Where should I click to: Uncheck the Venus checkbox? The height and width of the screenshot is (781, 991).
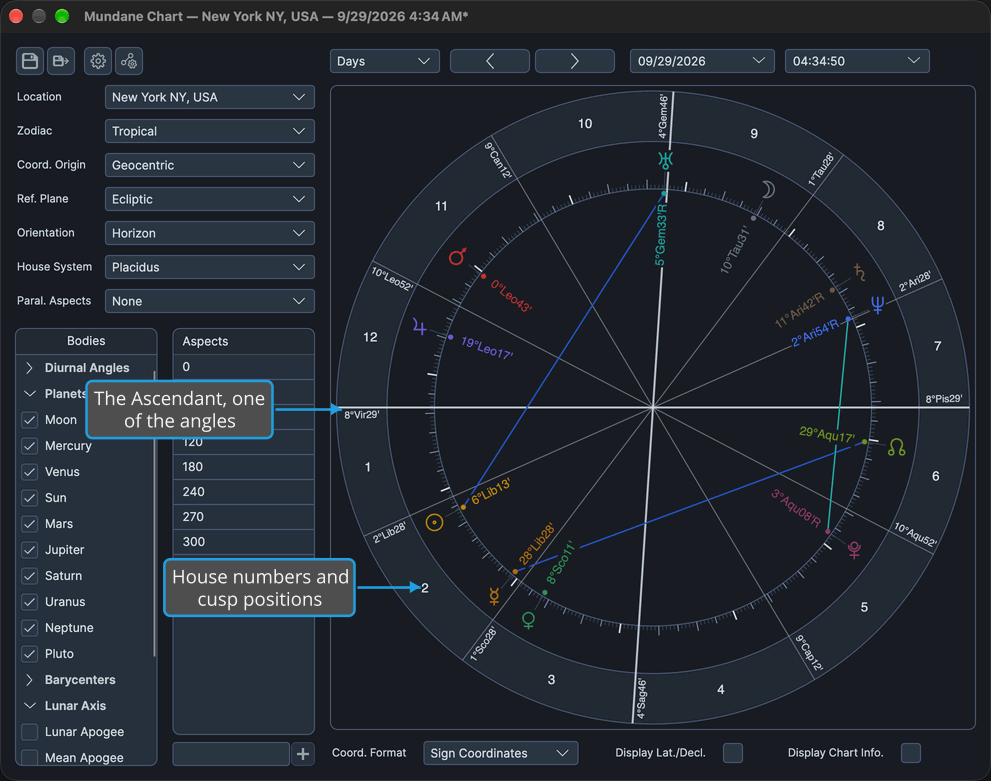click(30, 471)
